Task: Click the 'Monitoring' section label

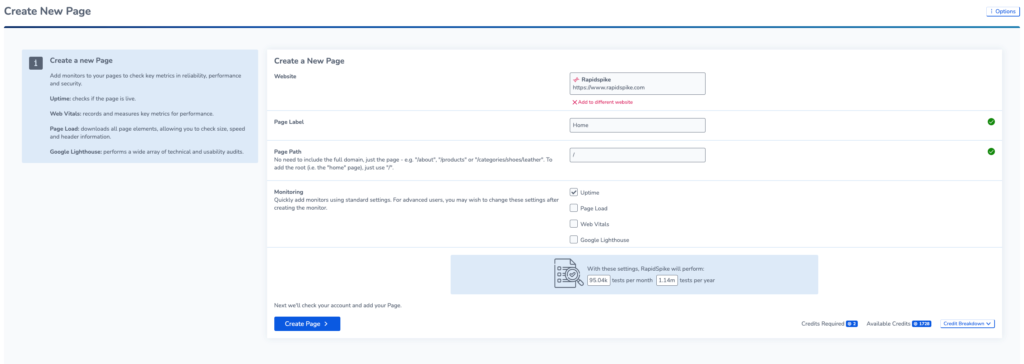Action: tap(288, 192)
